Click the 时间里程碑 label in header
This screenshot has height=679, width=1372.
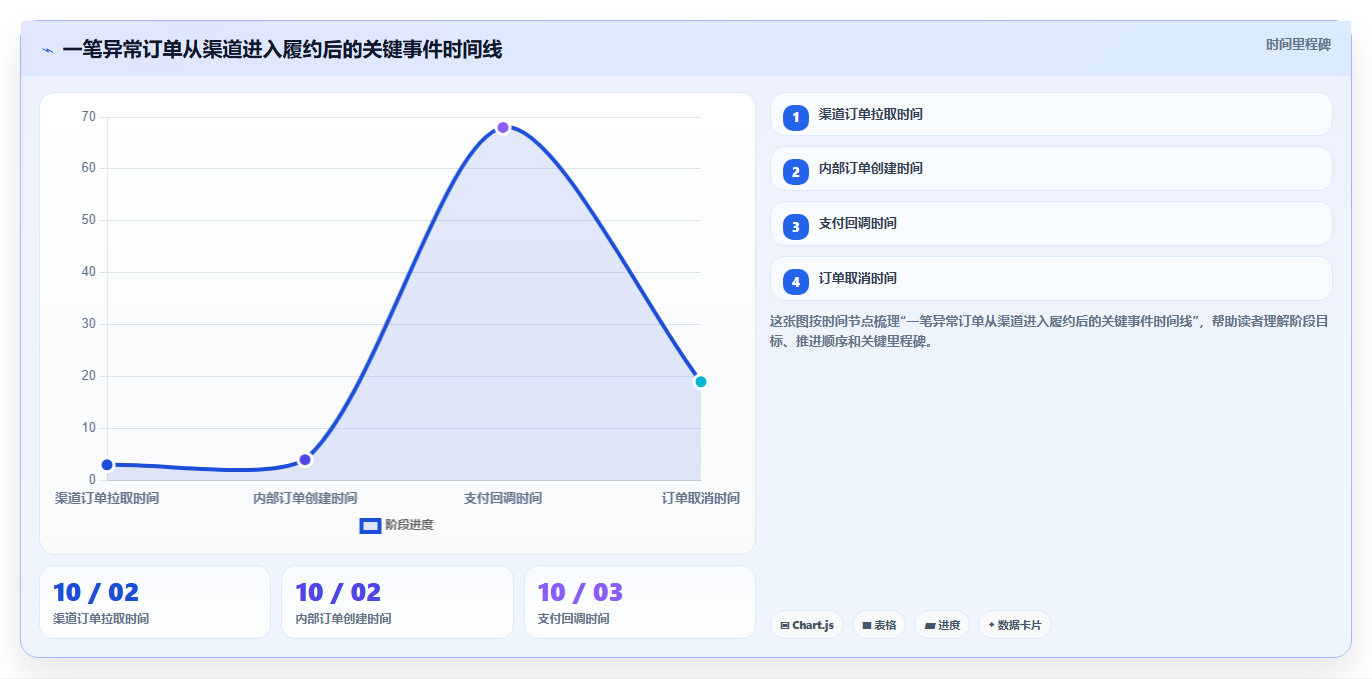click(x=1298, y=44)
